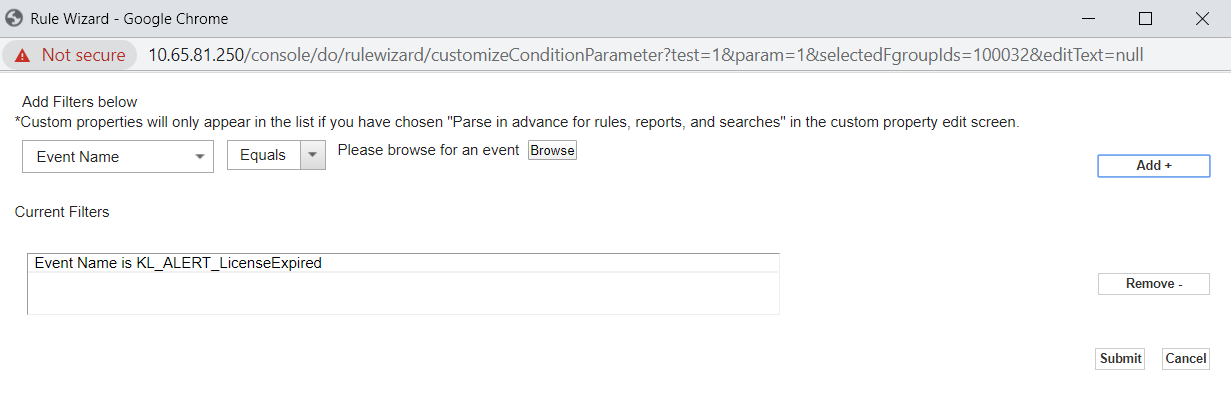This screenshot has width=1231, height=418.
Task: Cancel the filter dialog
Action: (1185, 359)
